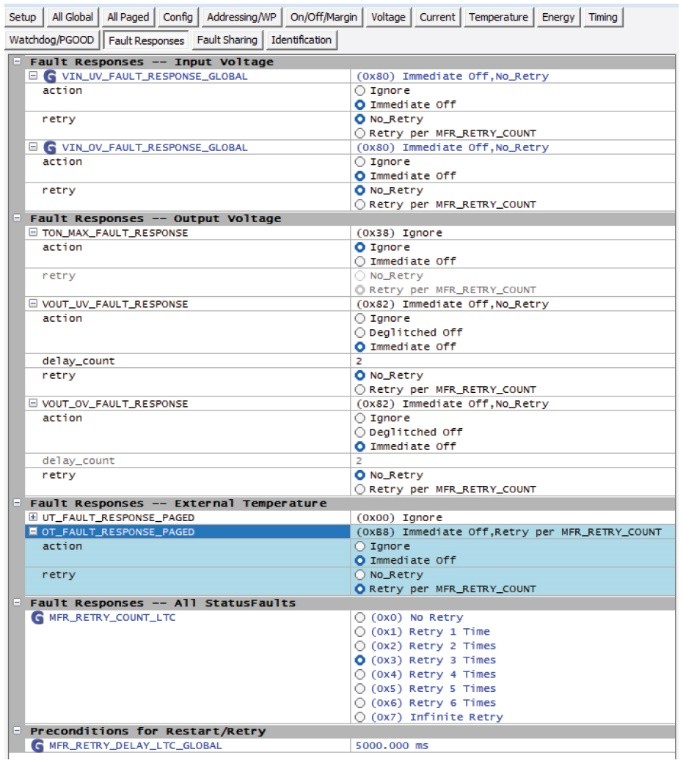
Task: Go to the Temperature tab
Action: (498, 17)
